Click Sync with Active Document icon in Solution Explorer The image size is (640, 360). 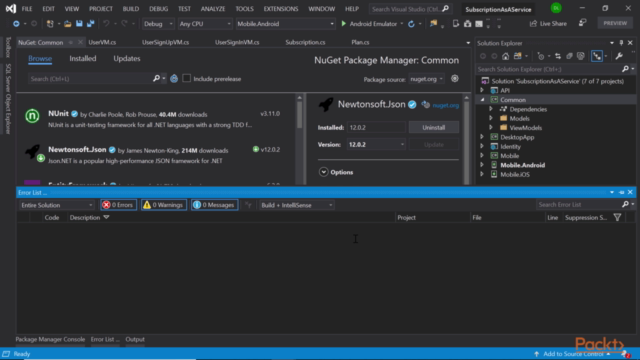(x=558, y=56)
